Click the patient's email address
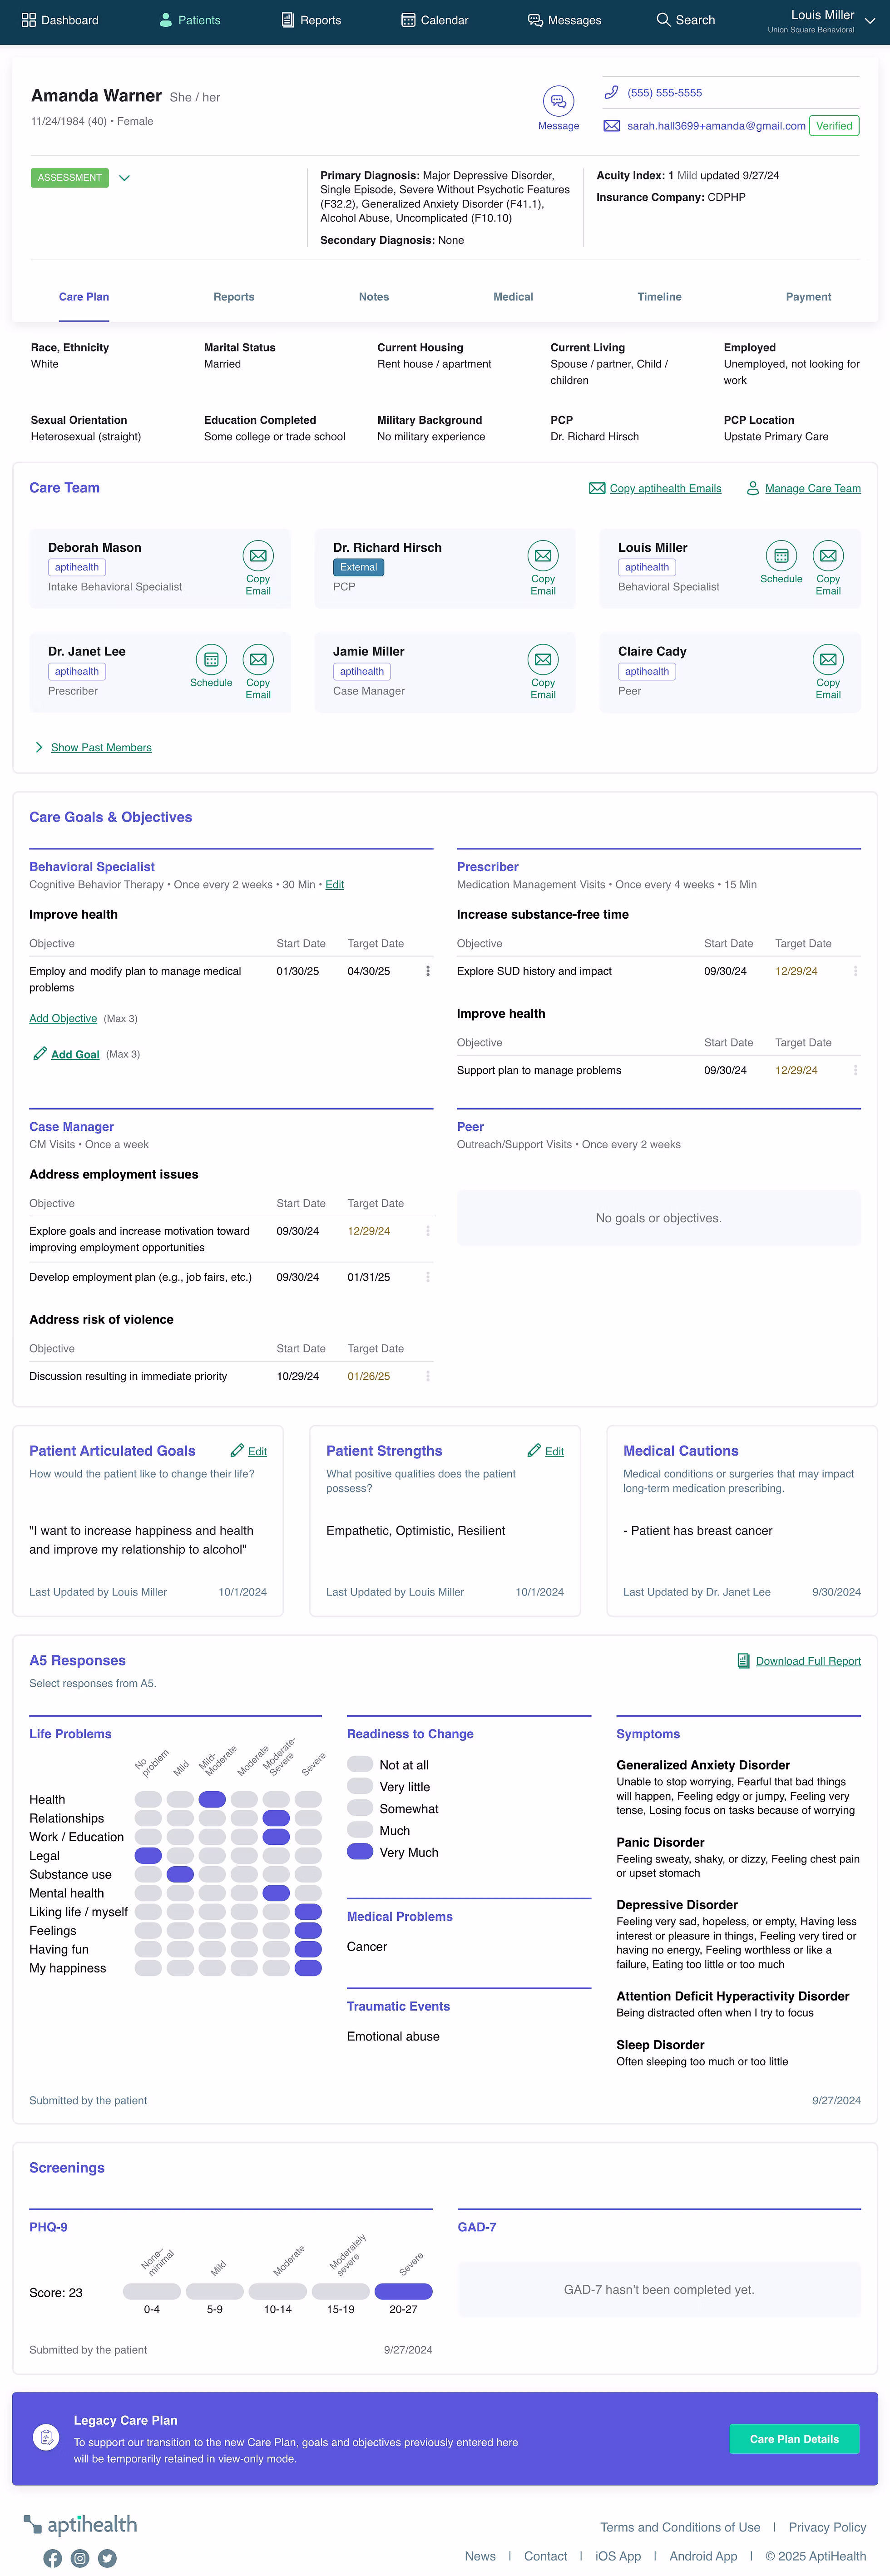The width and height of the screenshot is (890, 2576). point(716,126)
